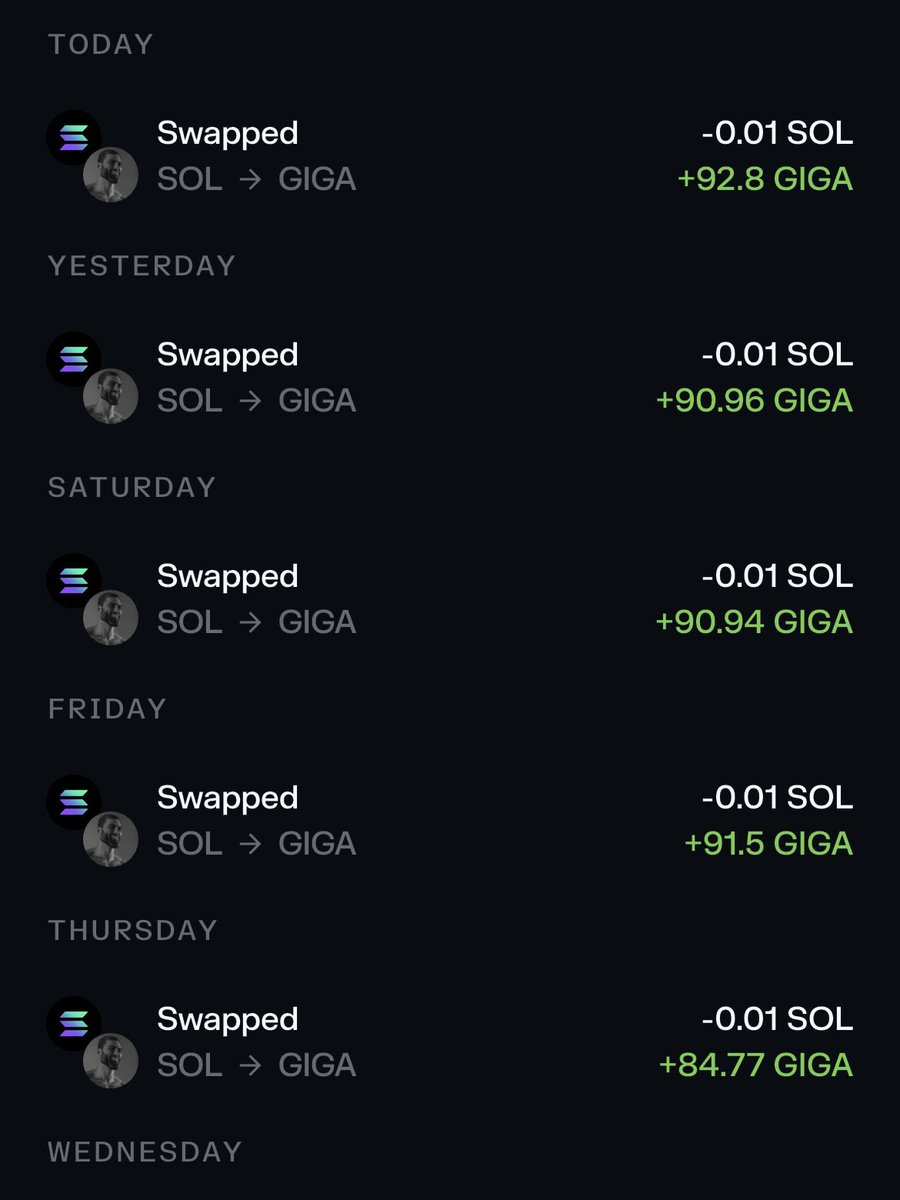Tap Solana icon in Today's swap
Screen dimensions: 900x1200
pos(74,138)
